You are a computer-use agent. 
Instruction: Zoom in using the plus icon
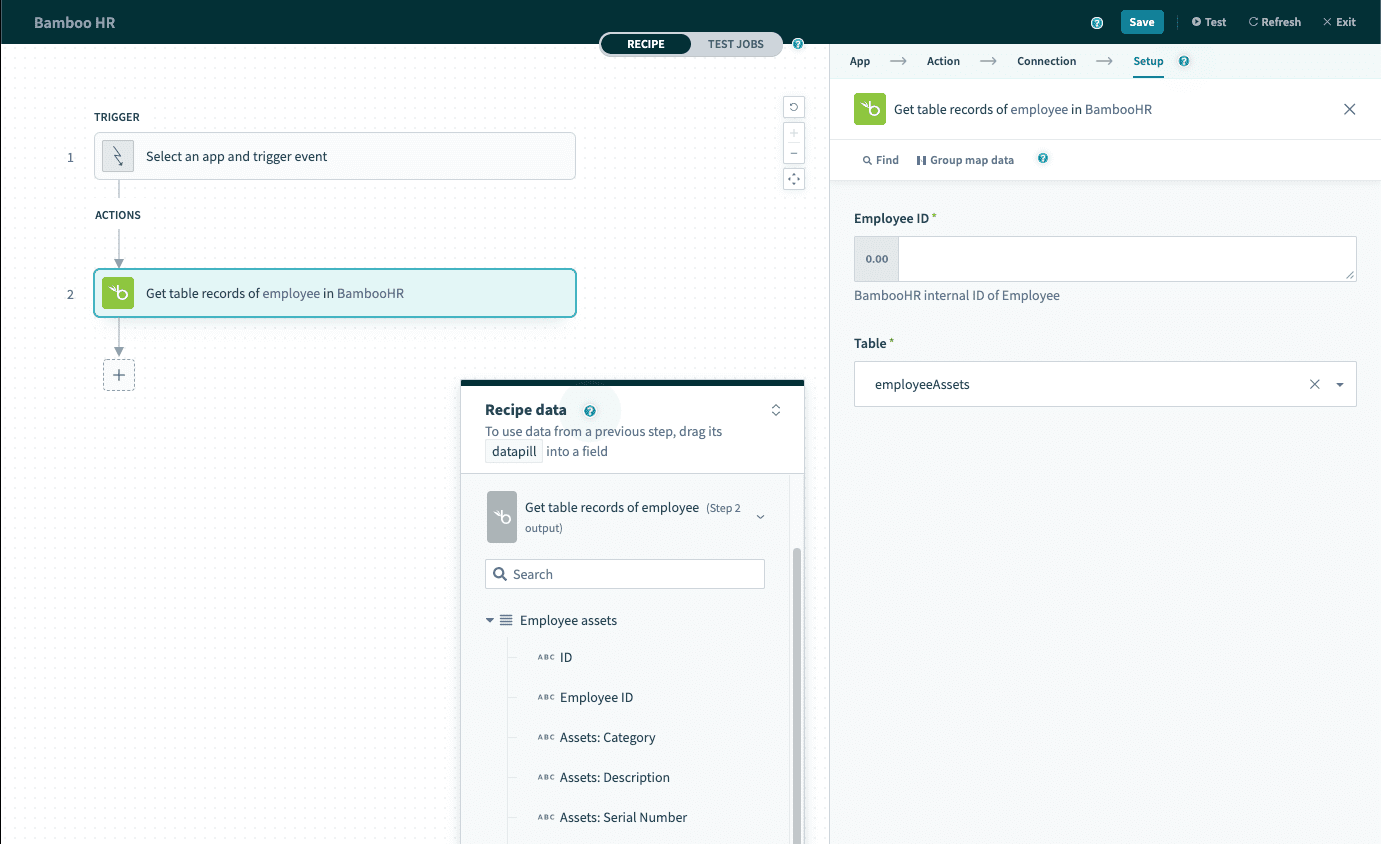793,131
